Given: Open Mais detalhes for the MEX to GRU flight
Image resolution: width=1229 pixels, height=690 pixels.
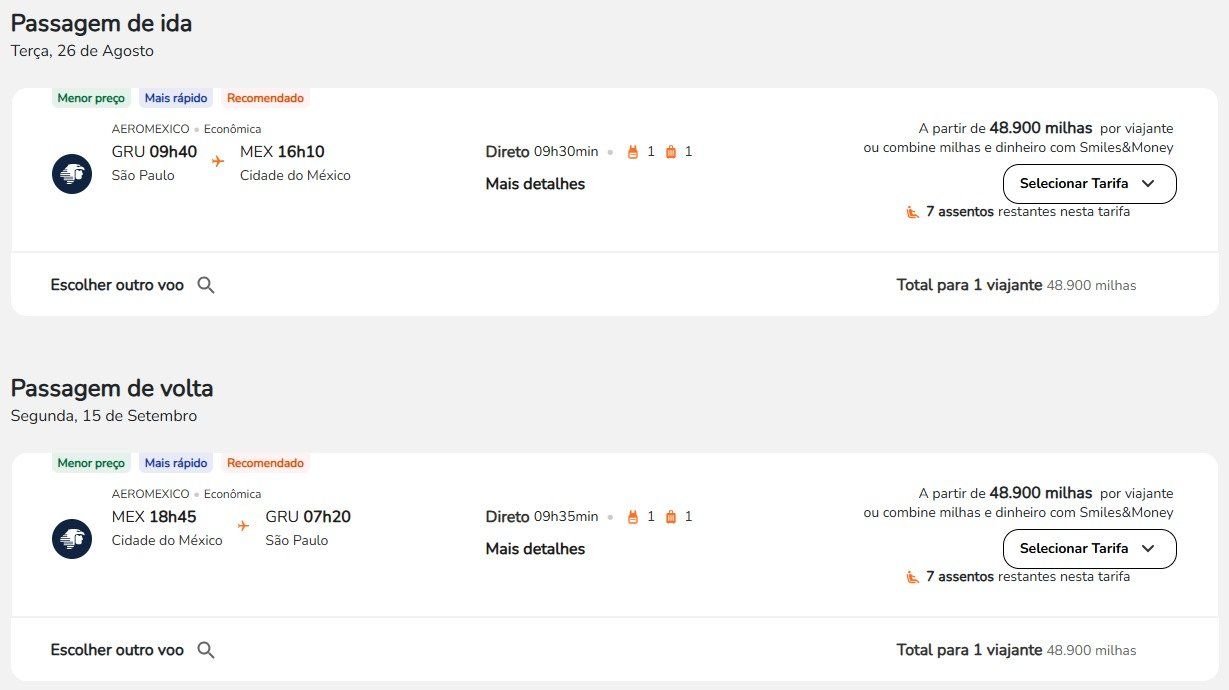Looking at the screenshot, I should [535, 549].
